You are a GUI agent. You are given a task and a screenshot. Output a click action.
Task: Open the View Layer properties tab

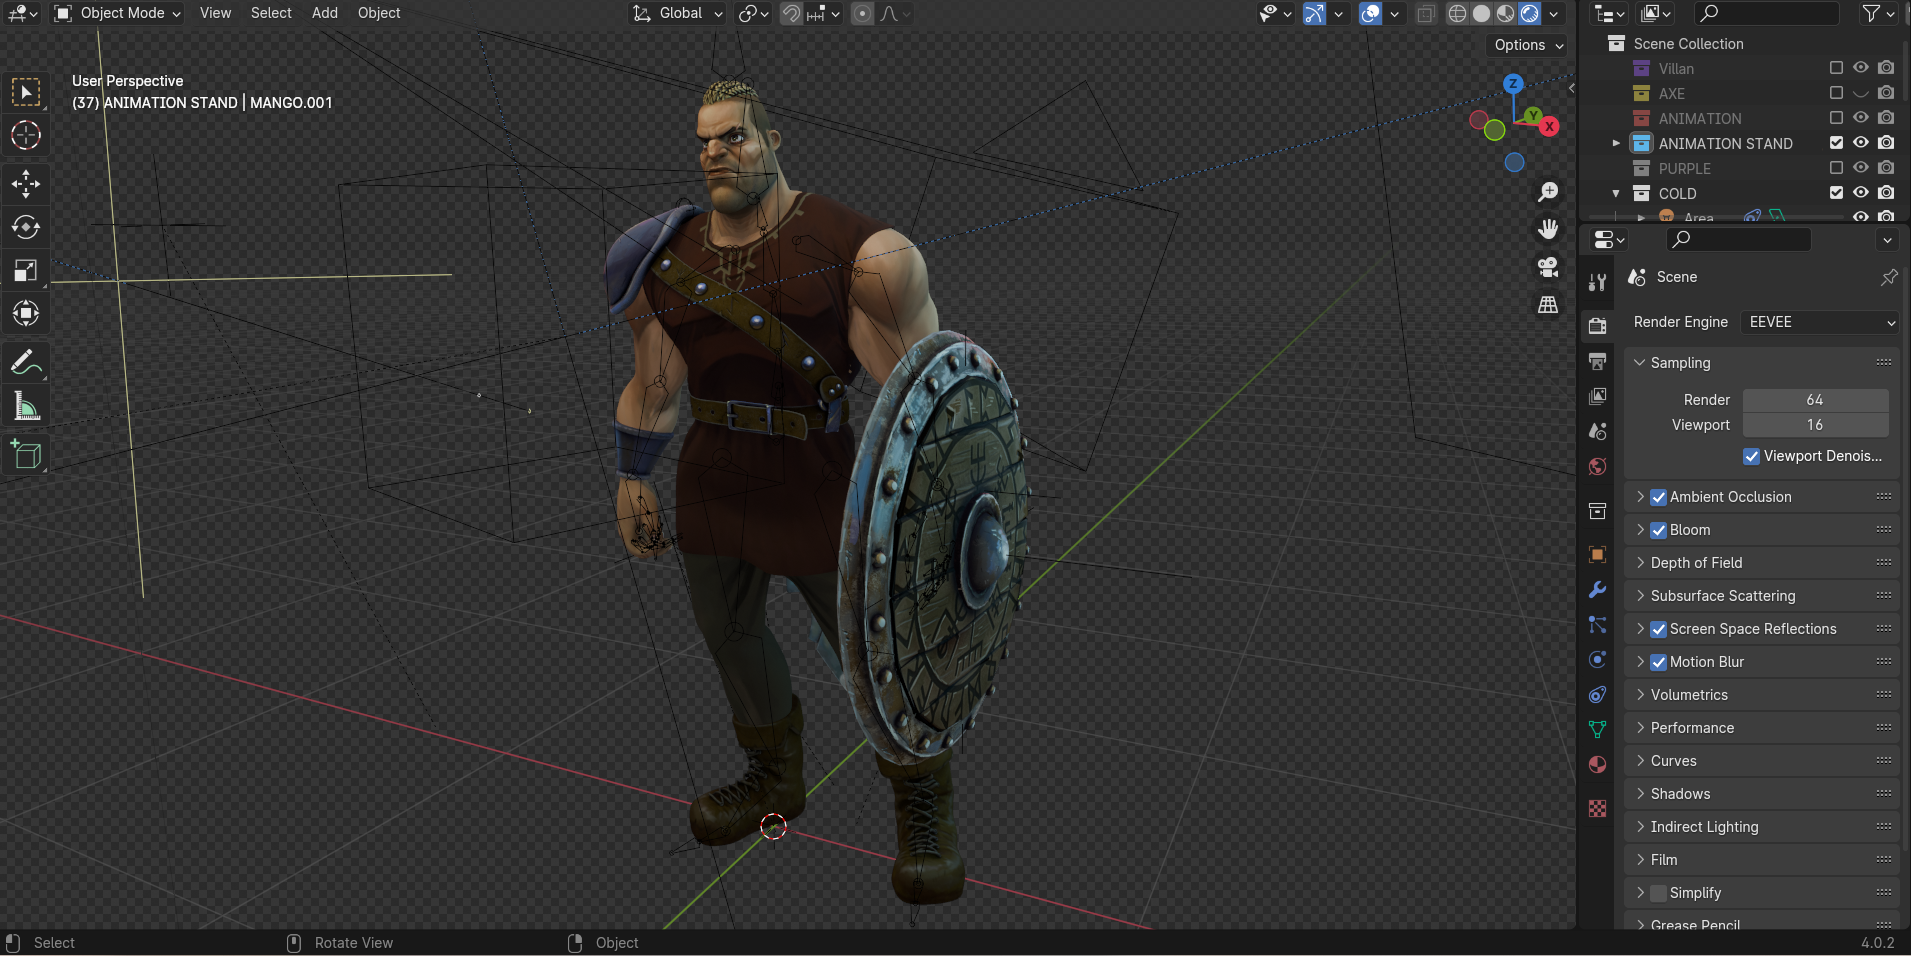(1598, 396)
